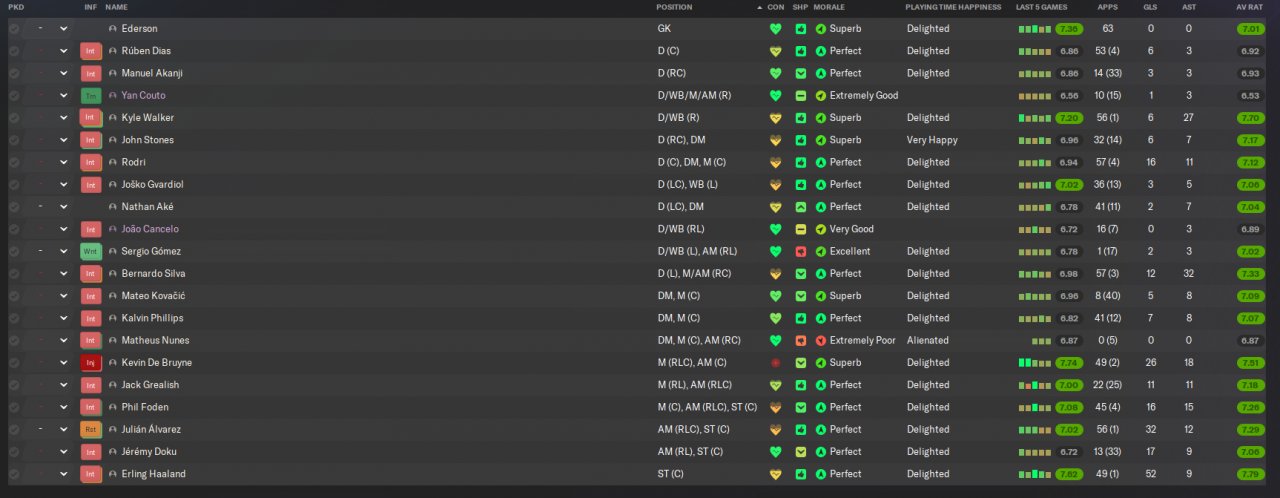Toggle the picked checkbox for Phil Foden

14,407
